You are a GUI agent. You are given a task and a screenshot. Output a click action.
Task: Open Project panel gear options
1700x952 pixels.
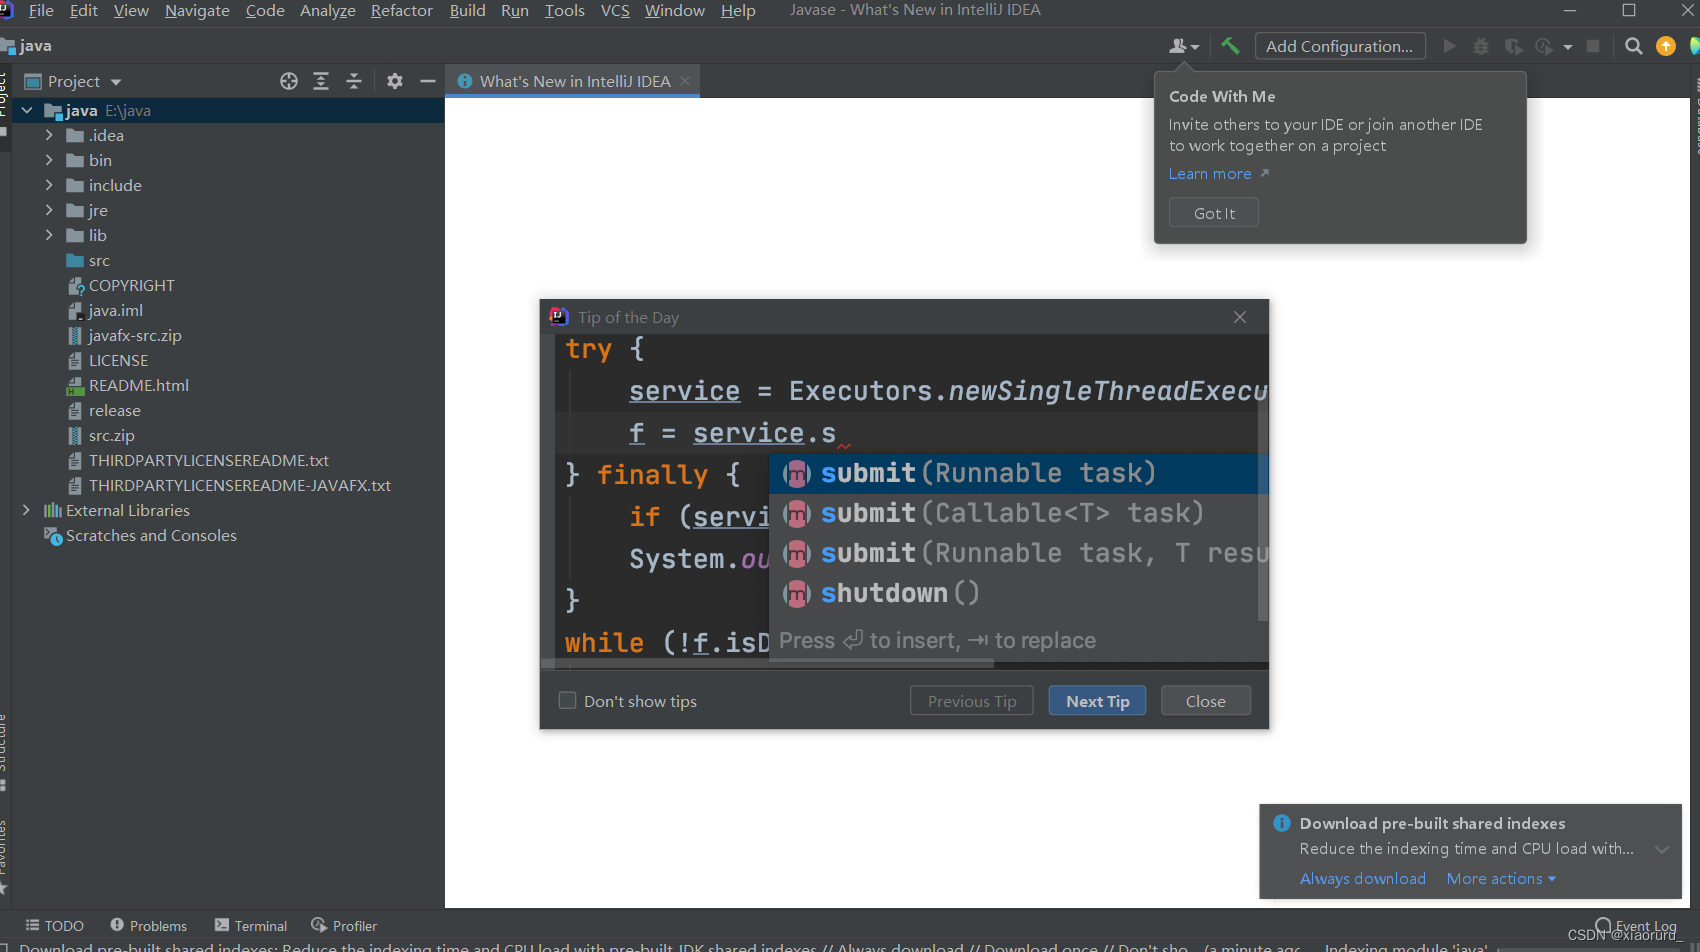(395, 81)
